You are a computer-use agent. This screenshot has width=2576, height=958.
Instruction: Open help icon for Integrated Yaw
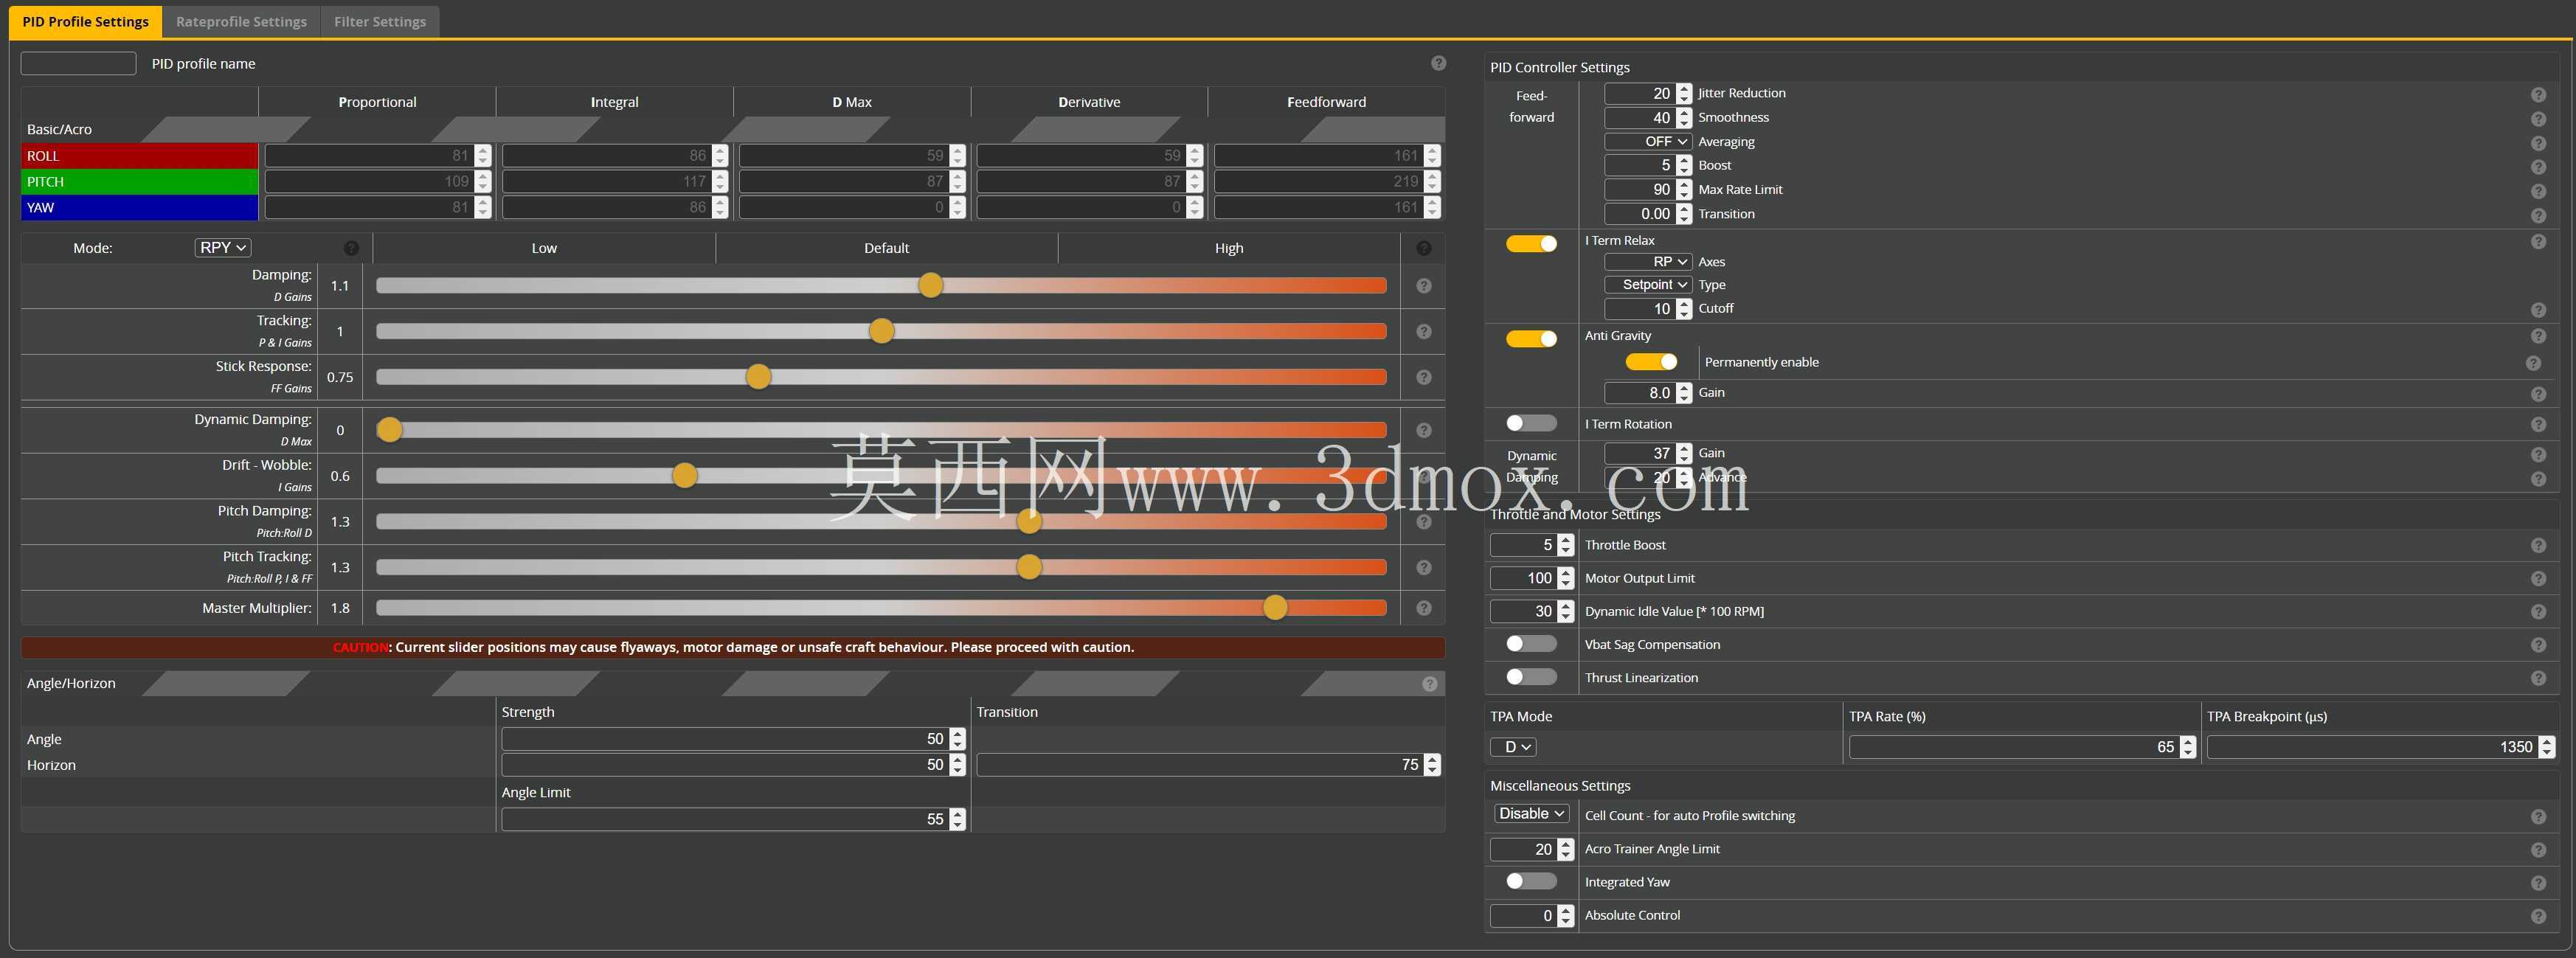click(2538, 883)
